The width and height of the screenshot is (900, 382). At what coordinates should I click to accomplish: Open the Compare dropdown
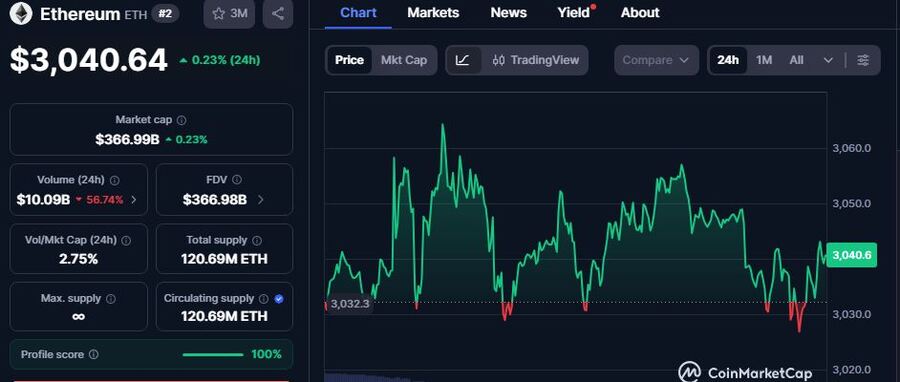coord(656,60)
